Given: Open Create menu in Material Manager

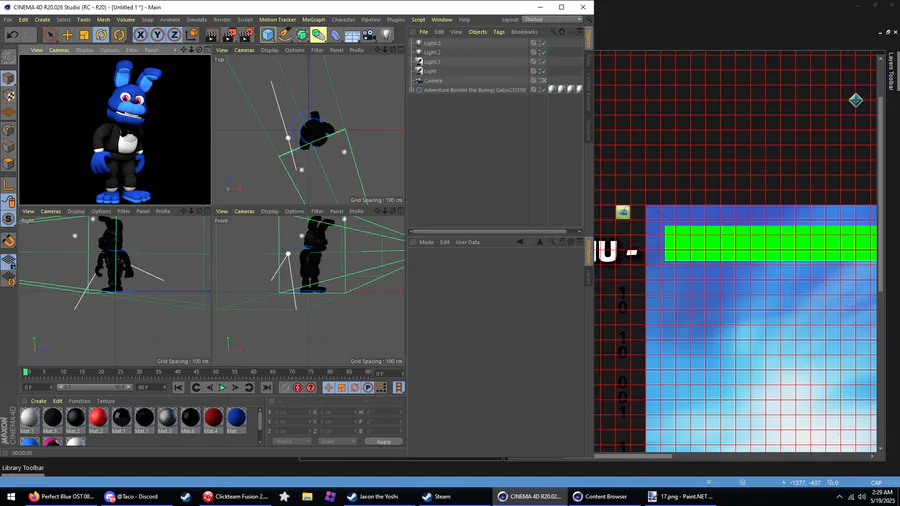Looking at the screenshot, I should pos(38,401).
